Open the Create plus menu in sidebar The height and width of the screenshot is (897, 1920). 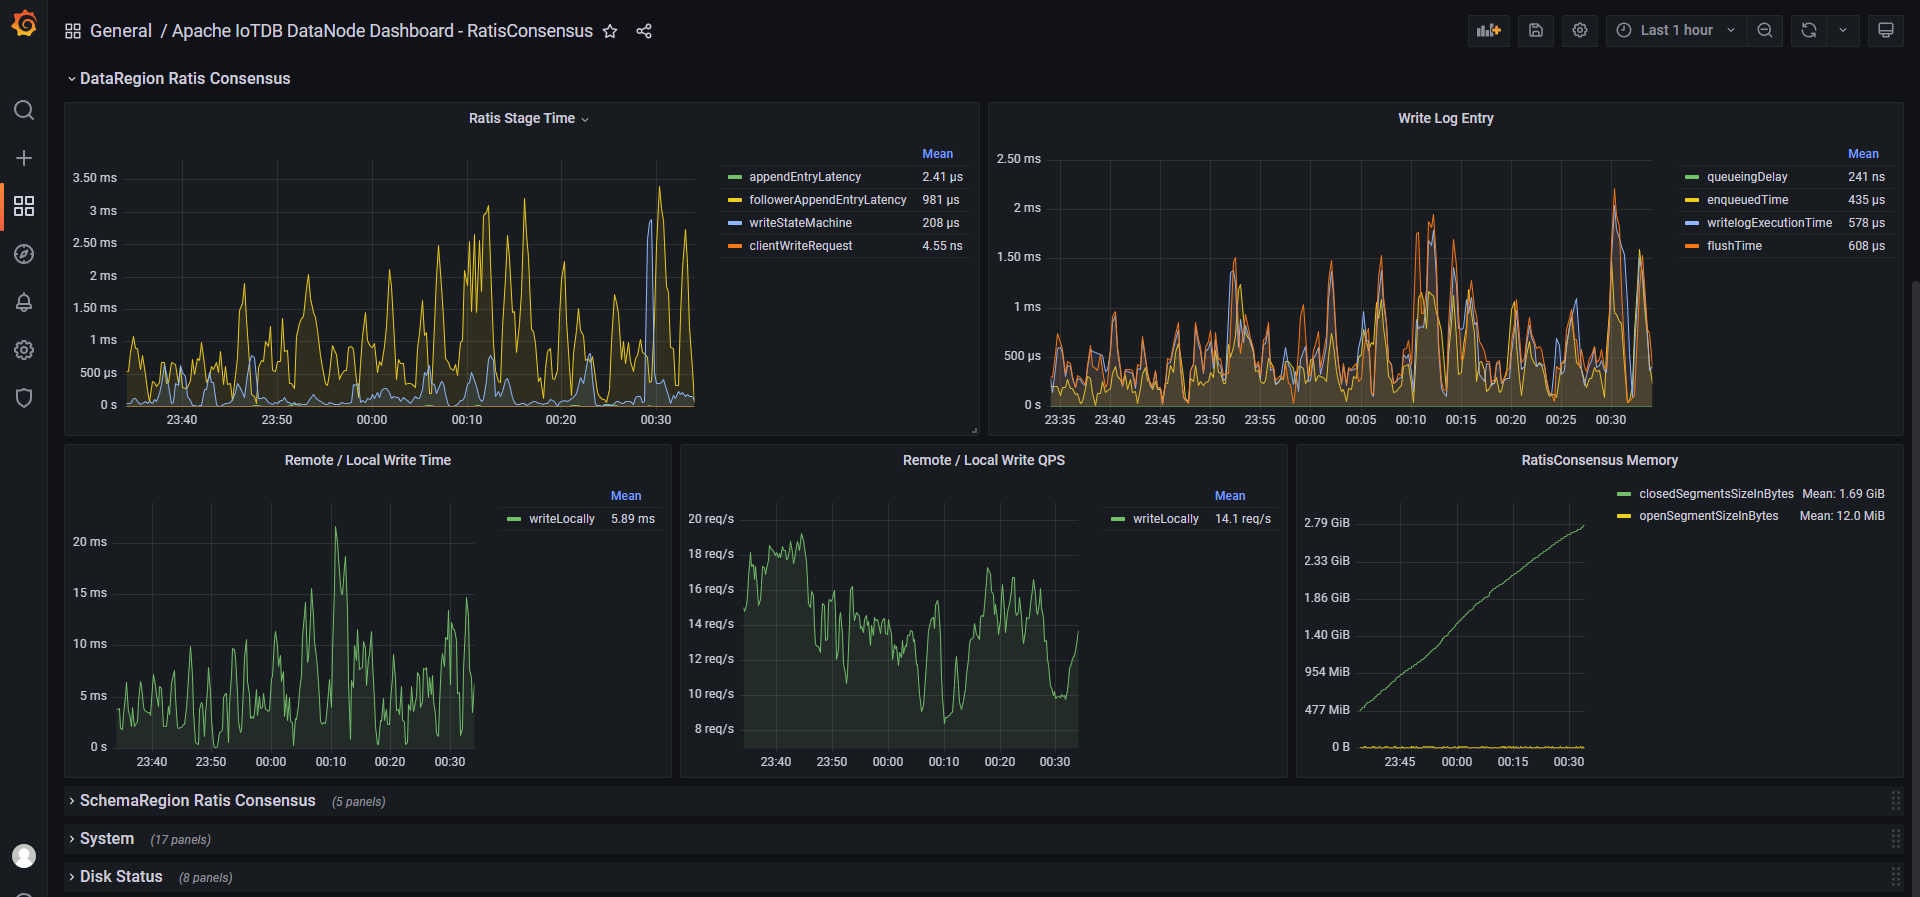(x=24, y=158)
